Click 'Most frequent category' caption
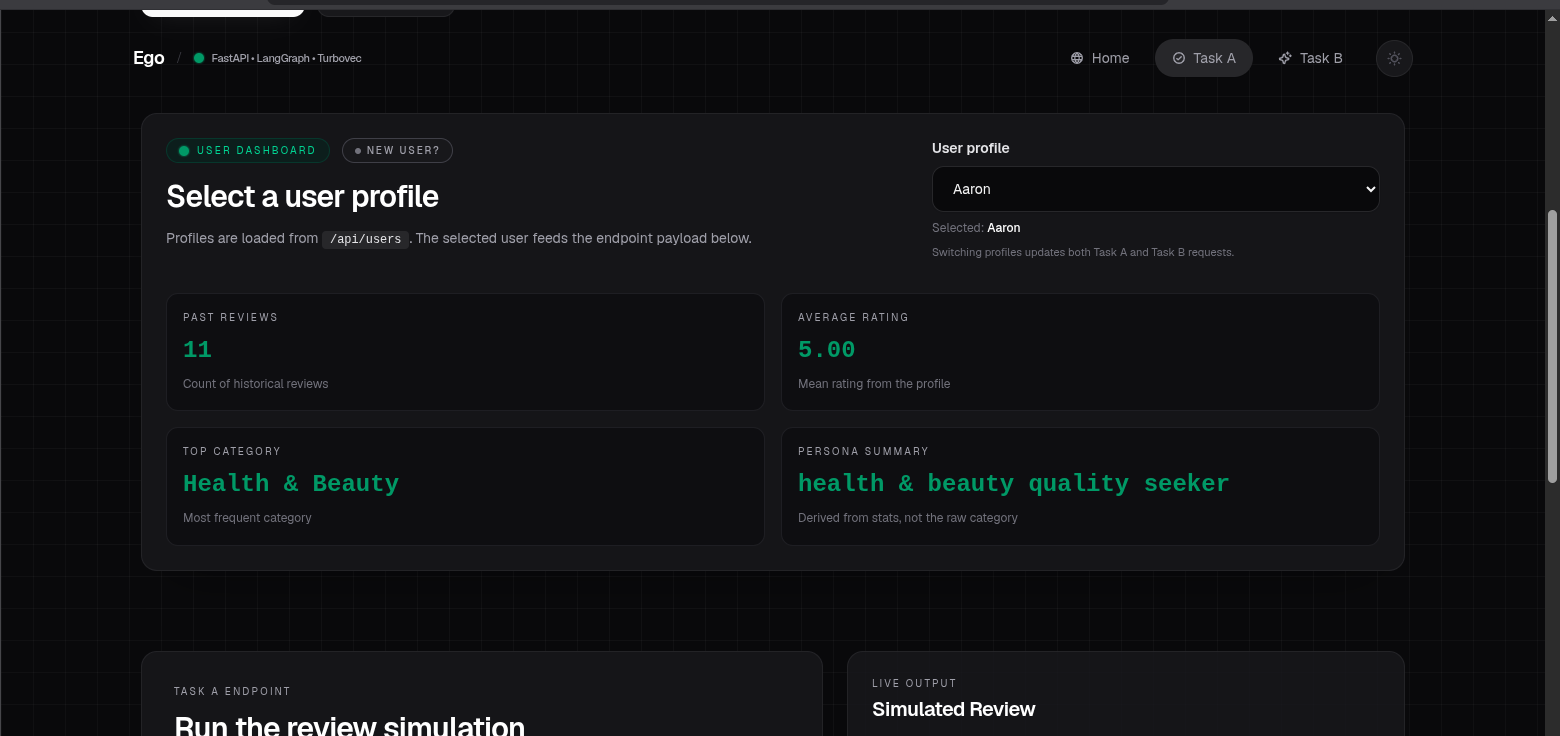1560x736 pixels. point(247,518)
